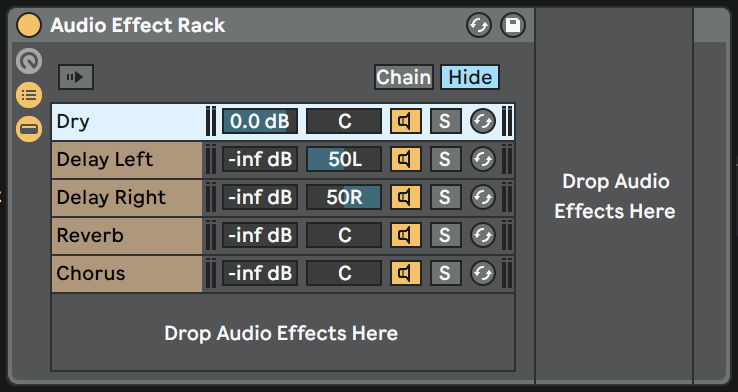Show or hide the Macro Controls

[29, 61]
